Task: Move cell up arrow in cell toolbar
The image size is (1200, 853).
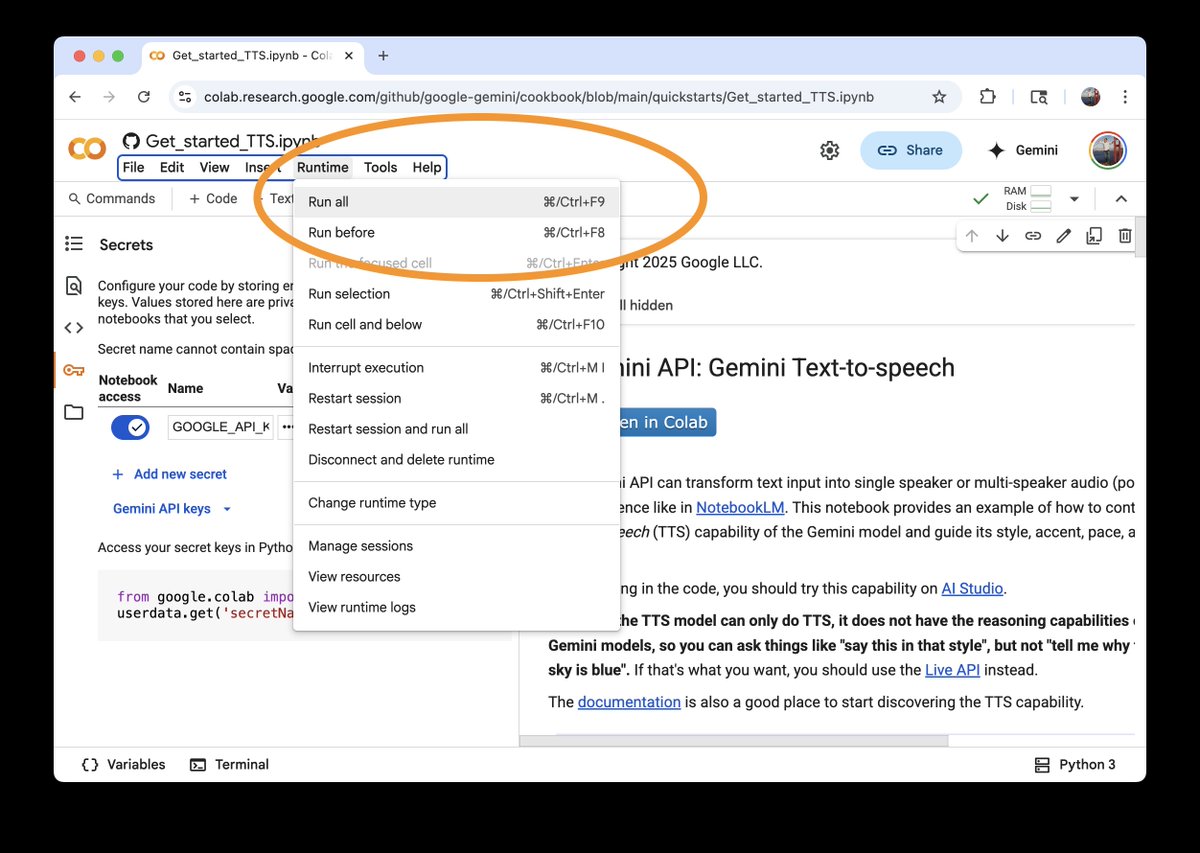Action: 971,236
